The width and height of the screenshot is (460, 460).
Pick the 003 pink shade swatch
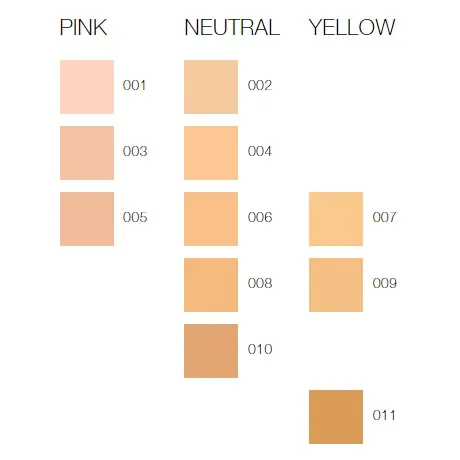pos(87,153)
